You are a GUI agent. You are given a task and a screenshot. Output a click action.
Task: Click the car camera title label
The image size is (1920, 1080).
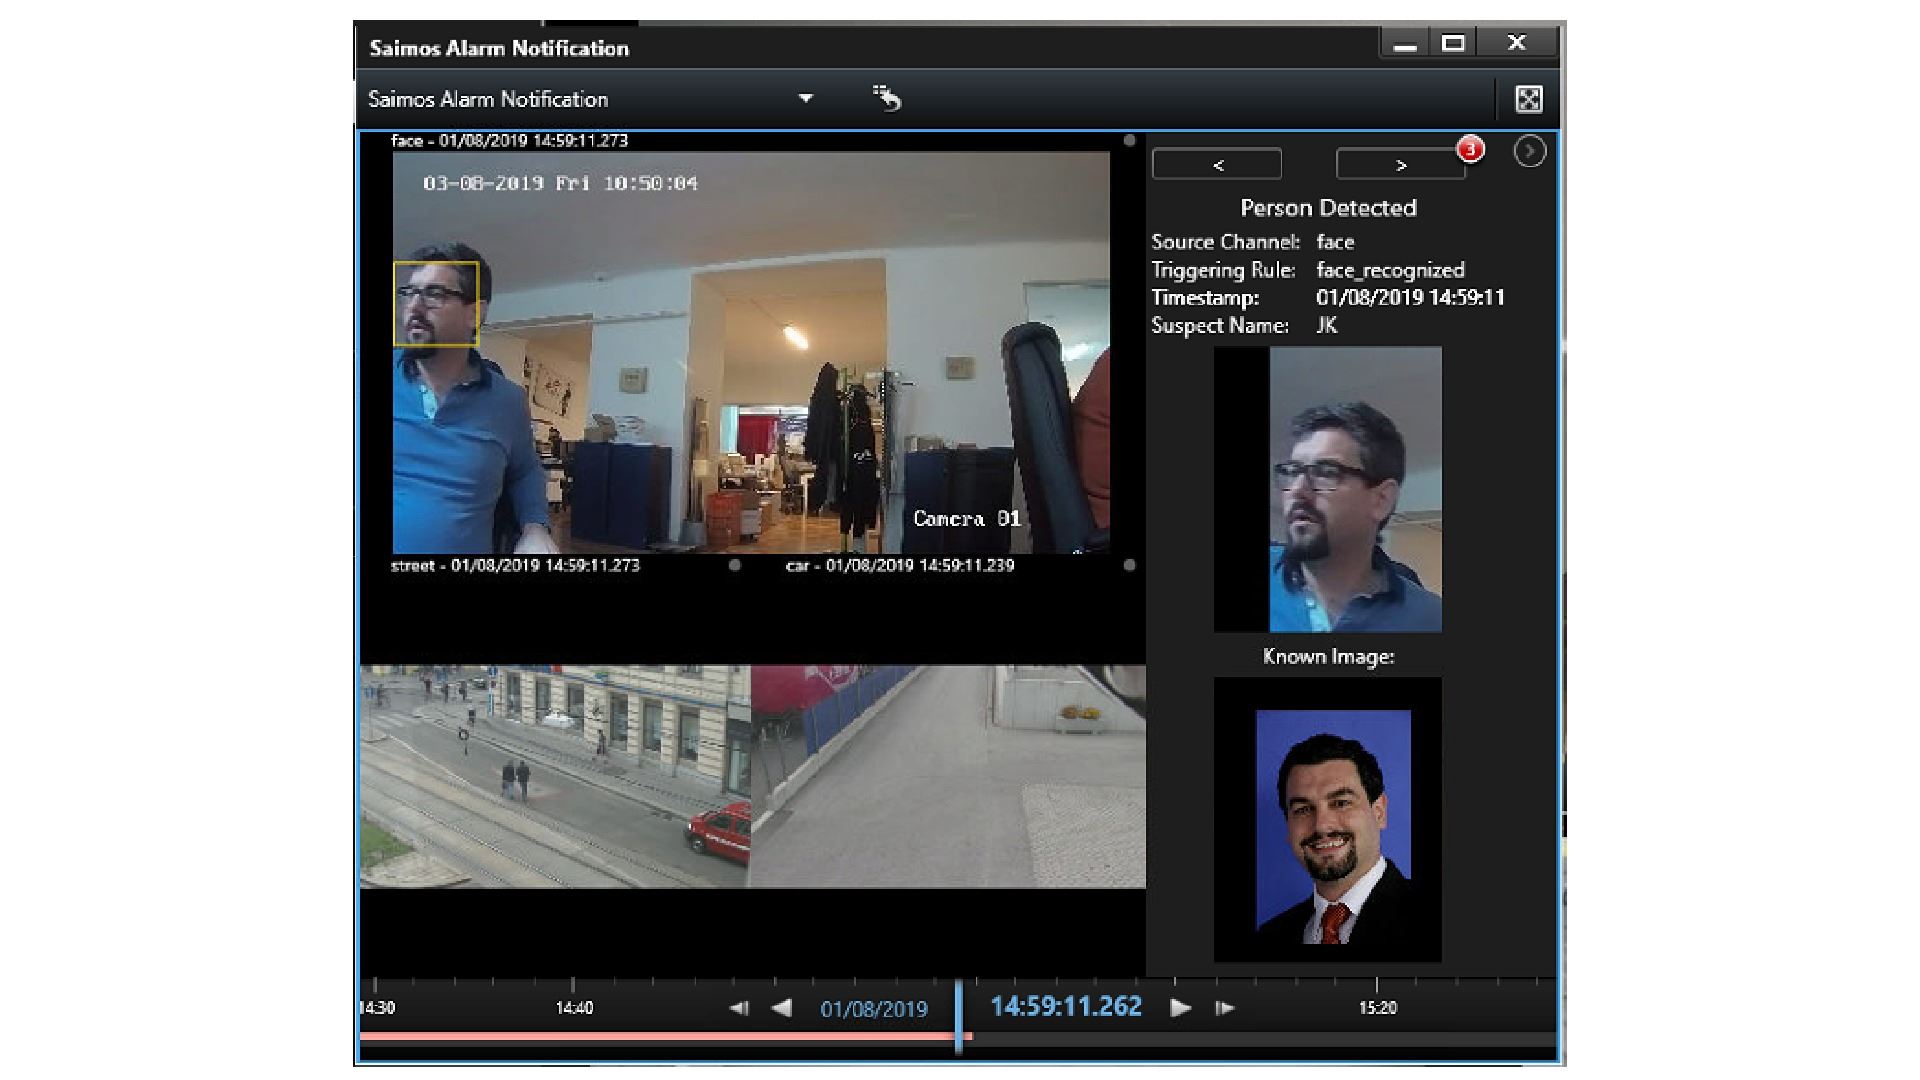900,565
